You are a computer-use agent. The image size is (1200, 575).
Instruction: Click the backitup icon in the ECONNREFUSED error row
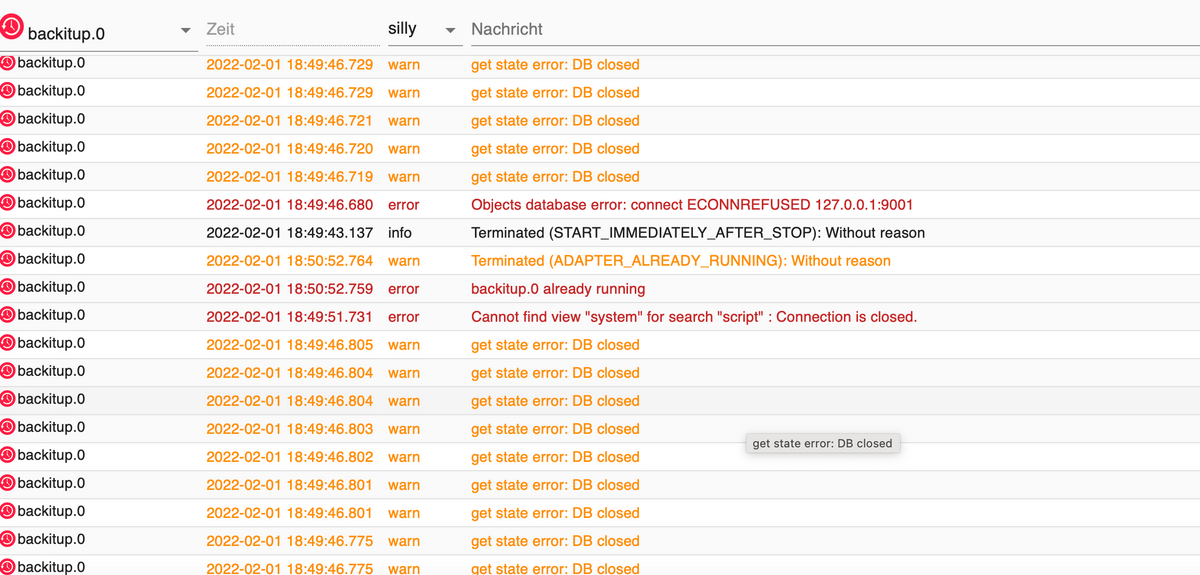8,203
